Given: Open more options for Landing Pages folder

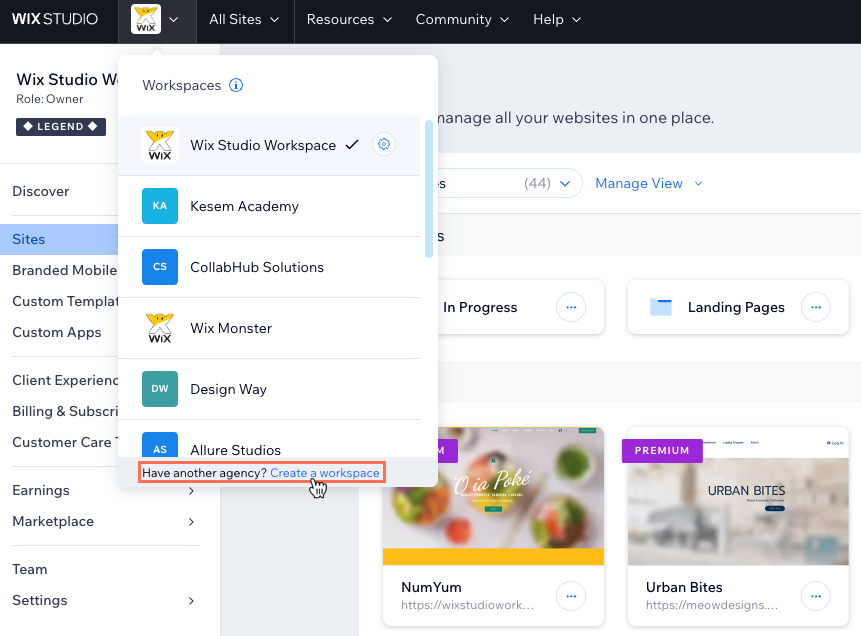Looking at the screenshot, I should pos(816,307).
